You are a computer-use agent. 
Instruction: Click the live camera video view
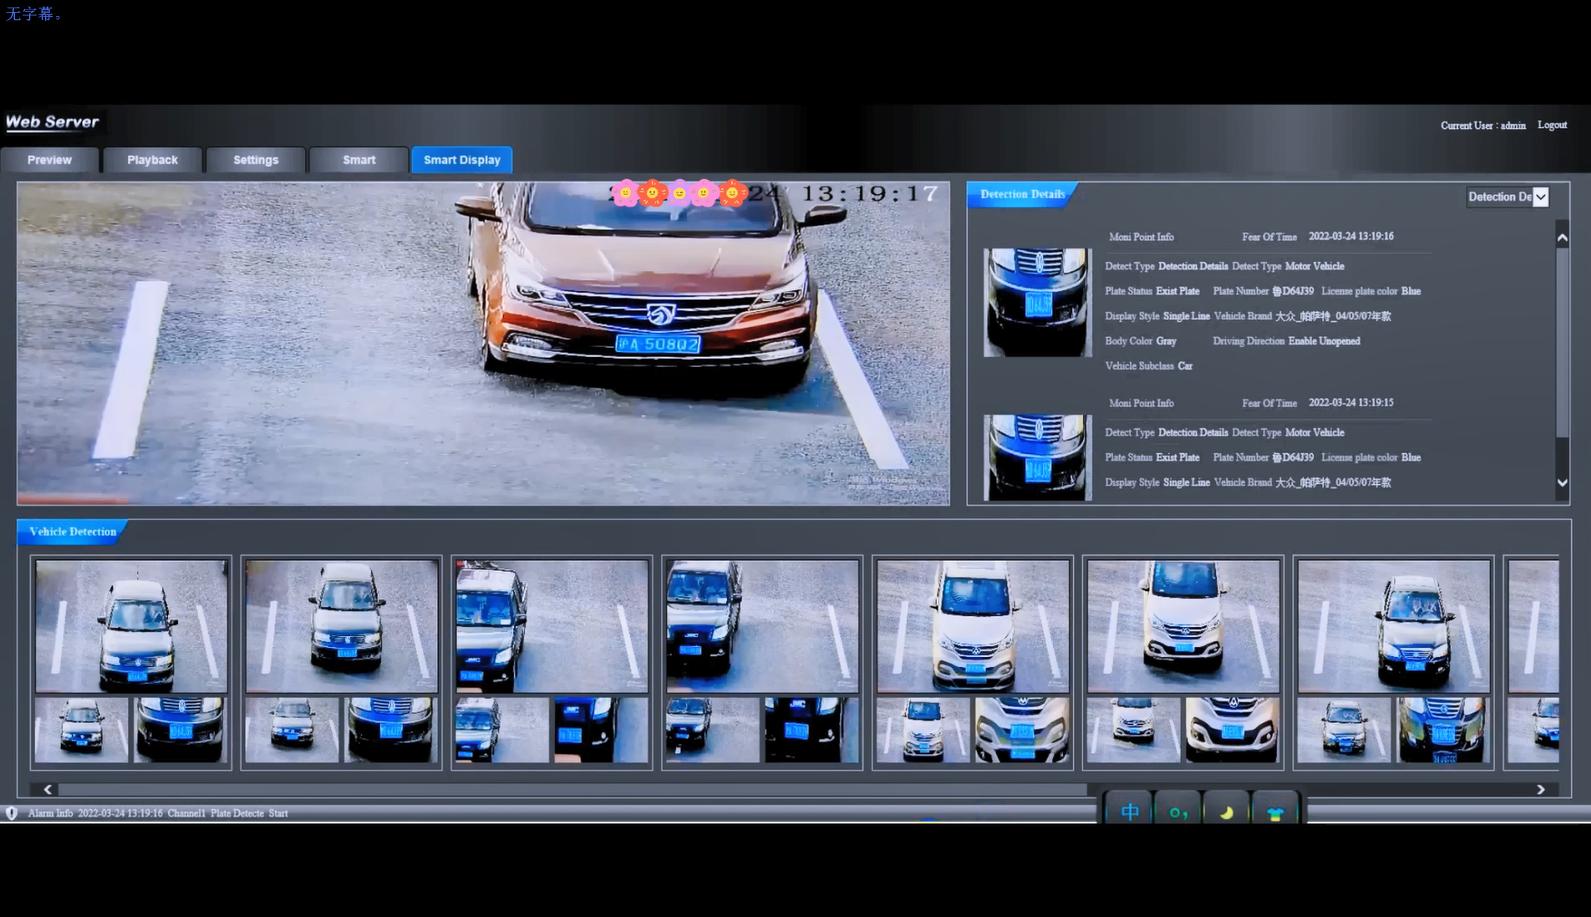click(483, 343)
